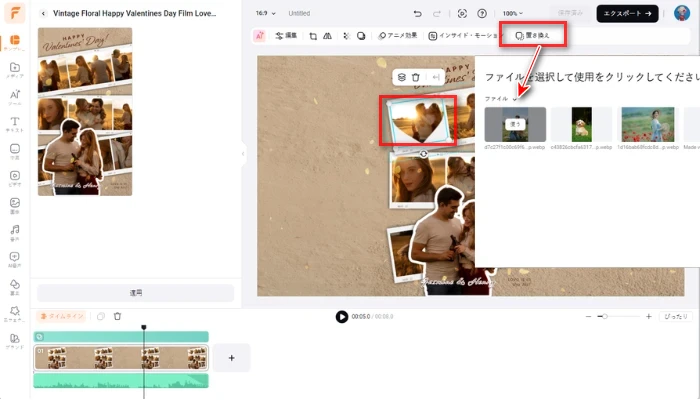
Task: Select the golden retriever dog thumbnail
Action: 581,124
